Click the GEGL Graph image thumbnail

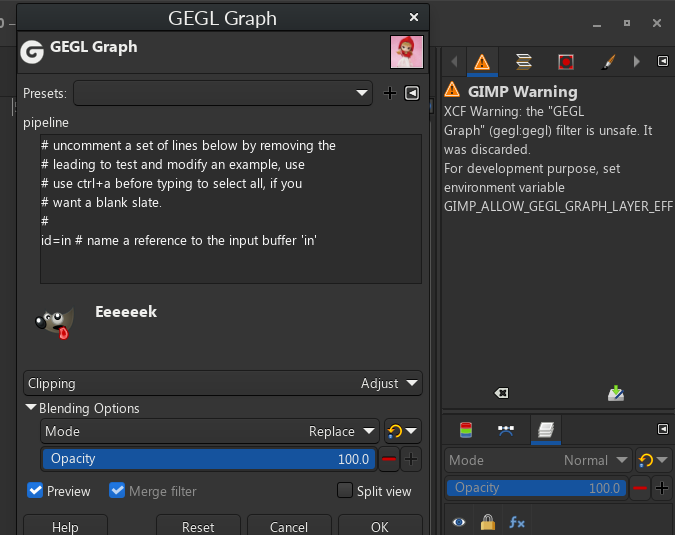point(407,52)
